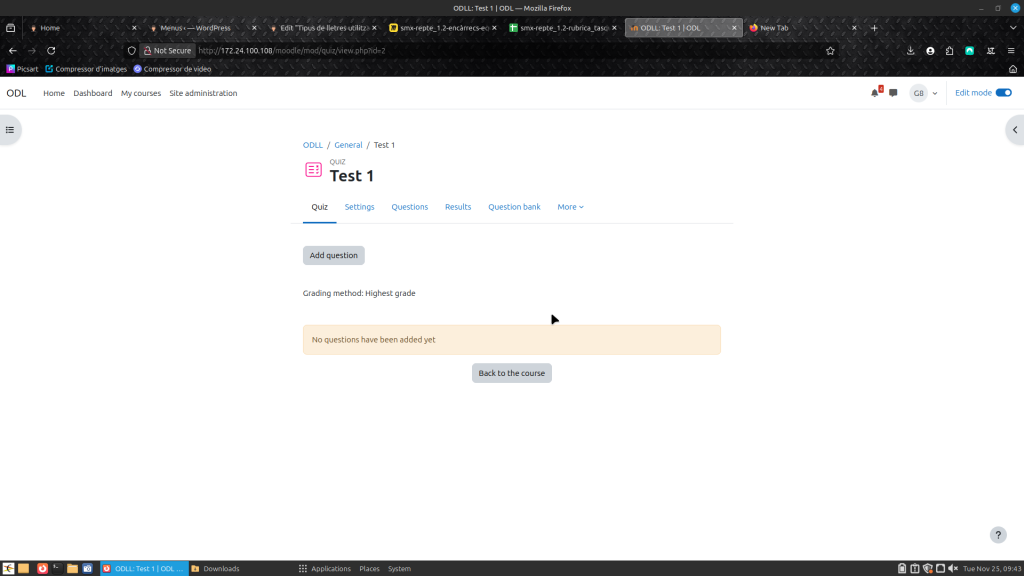Screen dimensions: 1024x576
Task: Expand the More dropdown in quiz navigation
Action: [x=570, y=207]
